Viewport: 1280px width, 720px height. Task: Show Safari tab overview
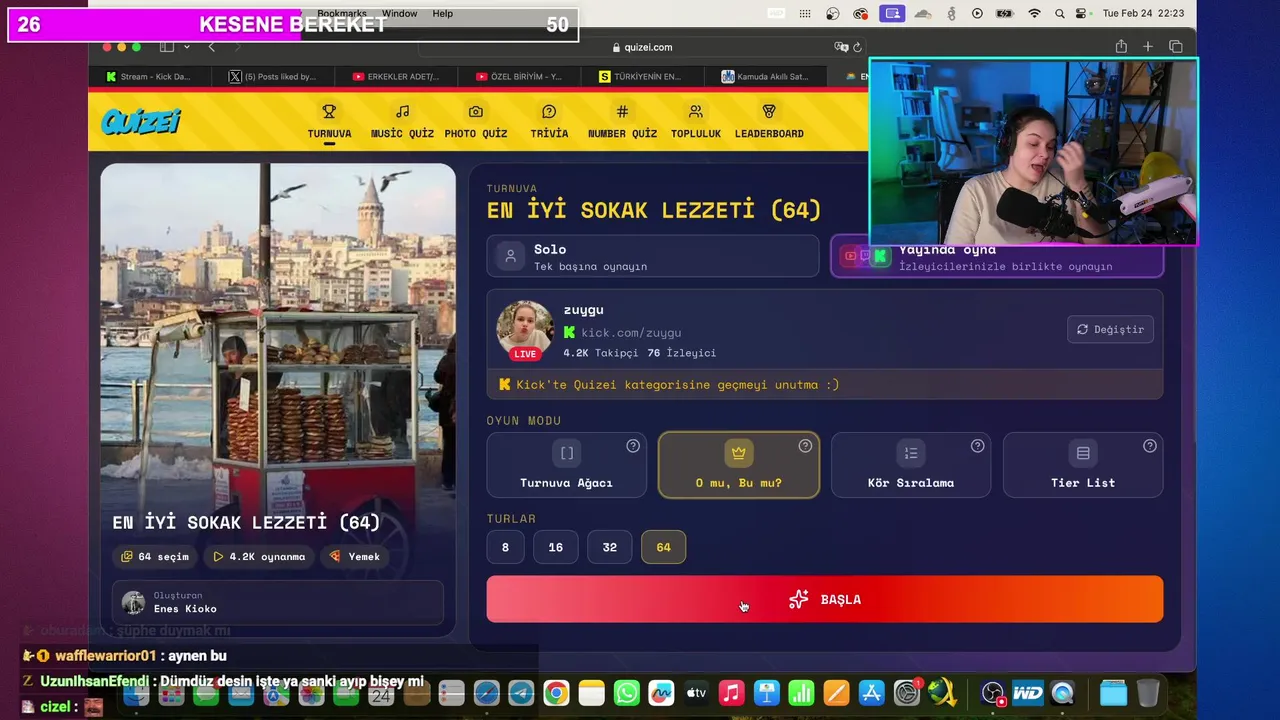(x=1176, y=46)
